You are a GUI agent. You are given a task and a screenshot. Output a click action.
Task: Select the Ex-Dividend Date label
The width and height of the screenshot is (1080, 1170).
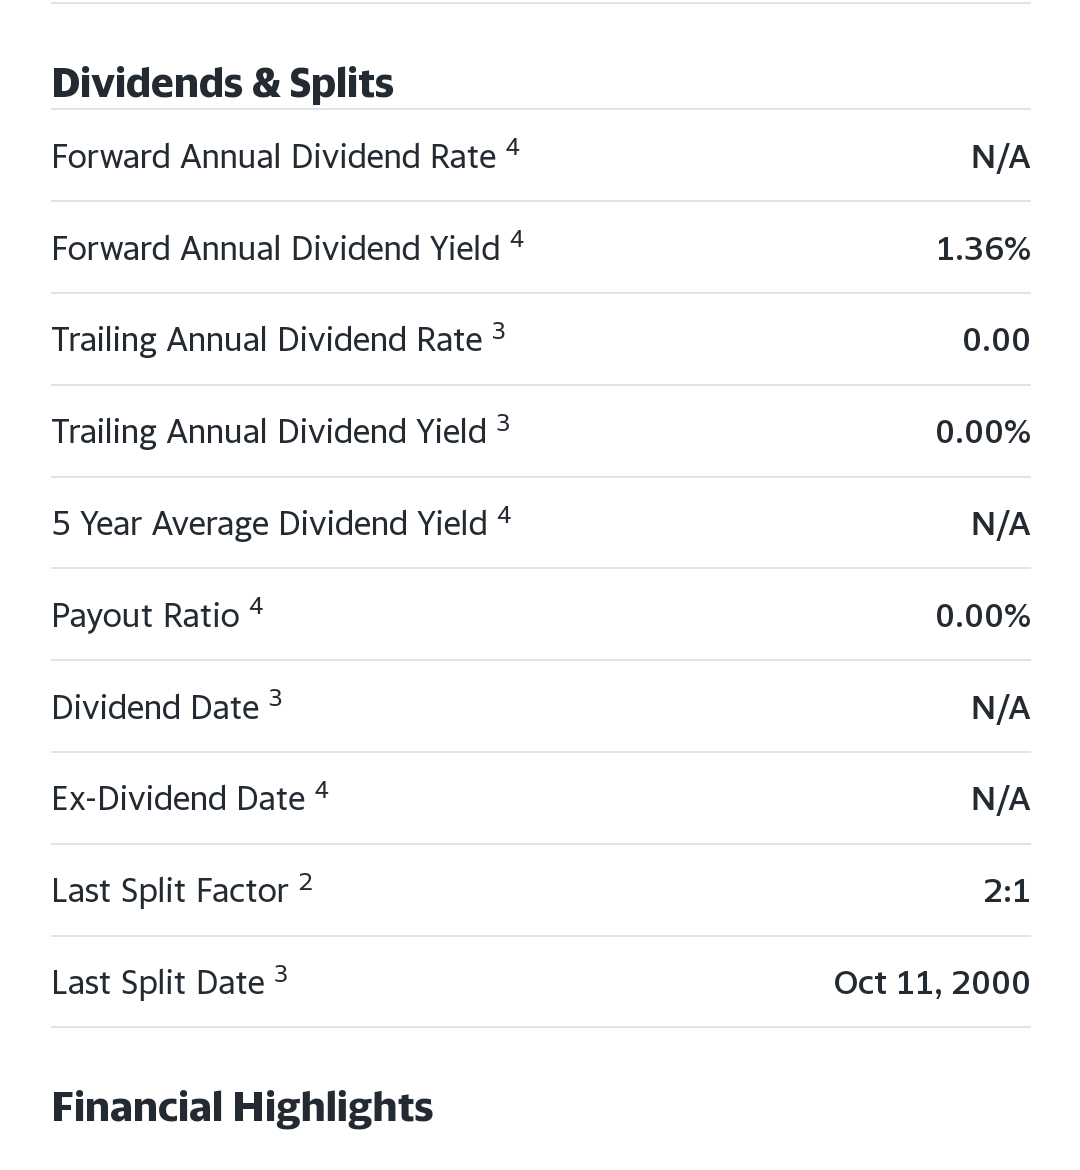click(x=178, y=799)
